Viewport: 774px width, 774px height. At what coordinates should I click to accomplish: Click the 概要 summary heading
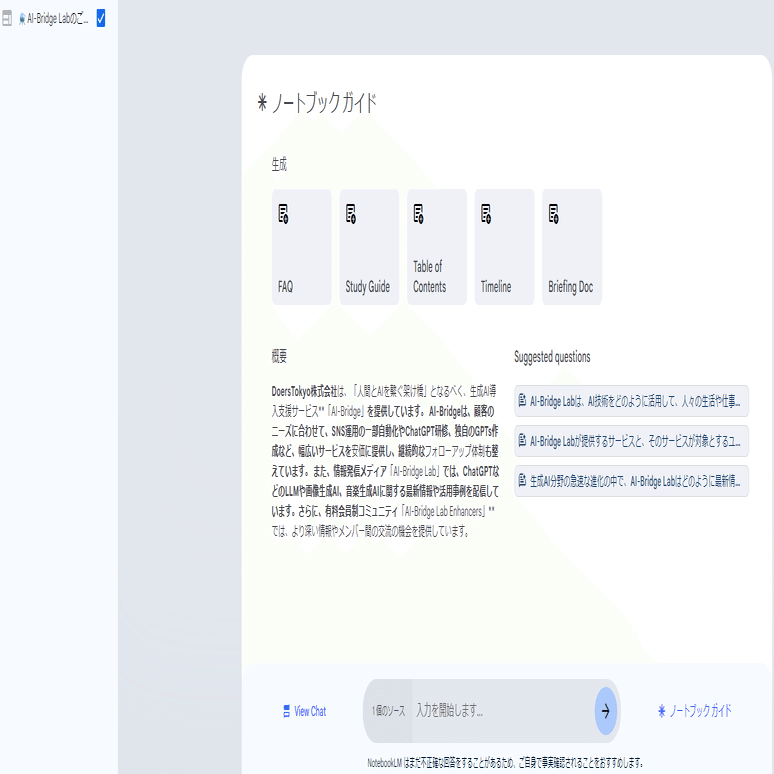click(x=279, y=356)
